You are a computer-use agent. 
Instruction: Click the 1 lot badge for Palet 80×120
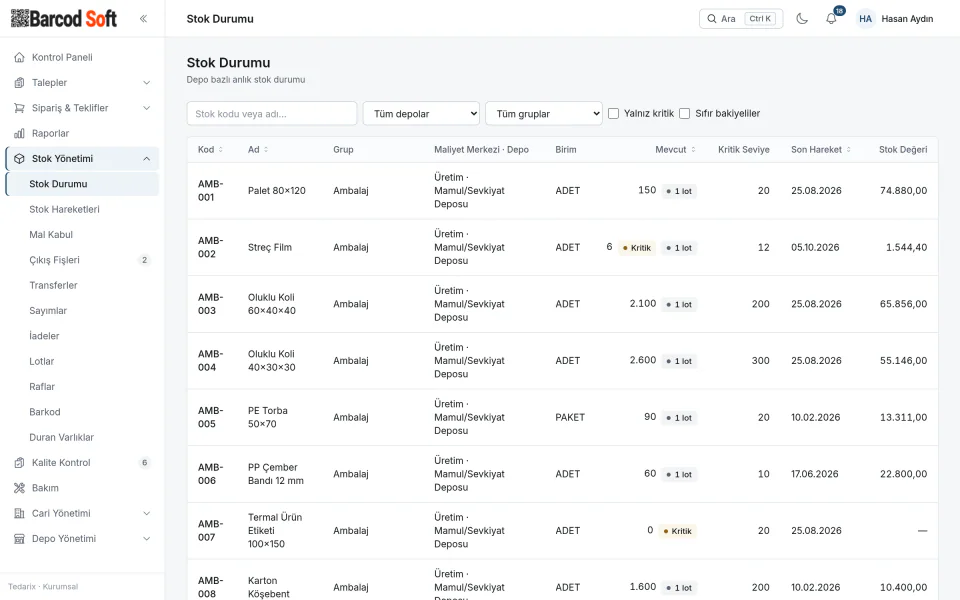click(679, 191)
